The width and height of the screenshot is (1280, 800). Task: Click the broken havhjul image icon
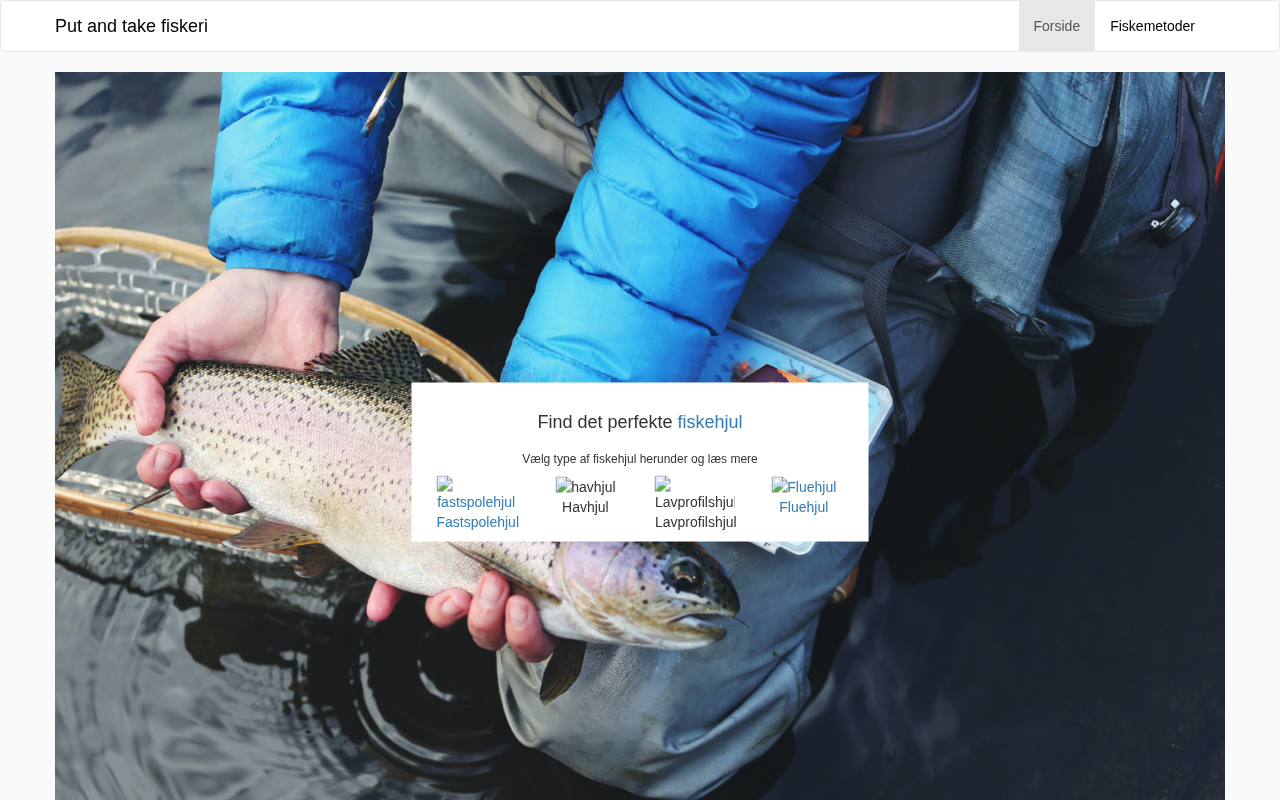pyautogui.click(x=586, y=487)
